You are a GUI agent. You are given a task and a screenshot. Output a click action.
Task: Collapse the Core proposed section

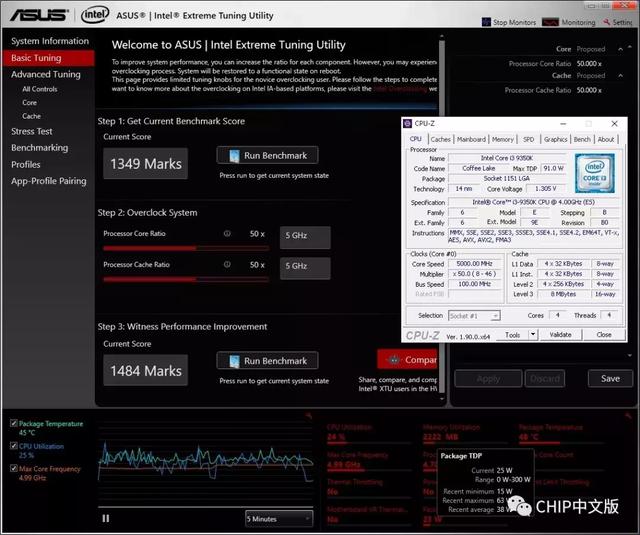(620, 49)
